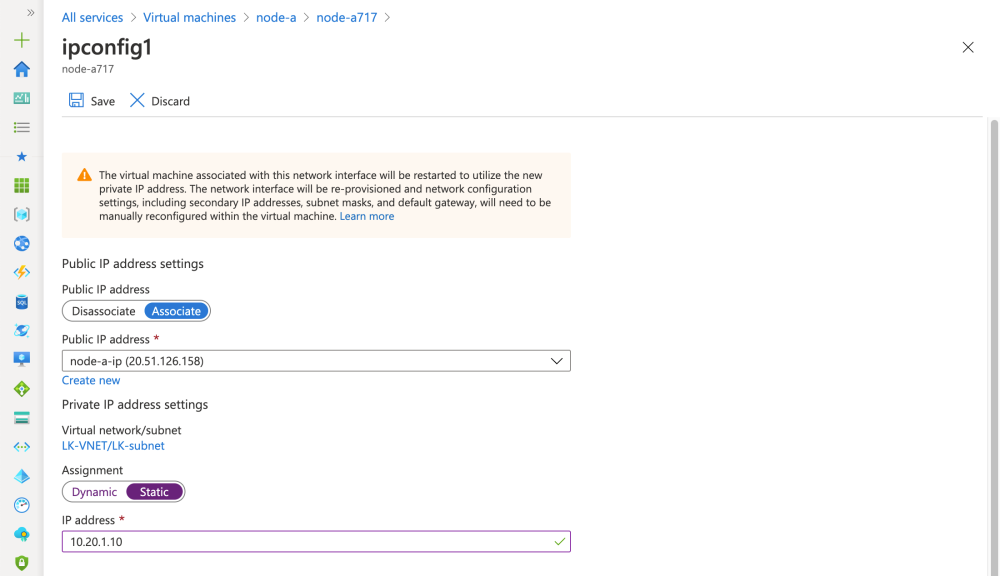Image resolution: width=1000 pixels, height=576 pixels.
Task: Set assignment to Dynamic
Action: [94, 492]
